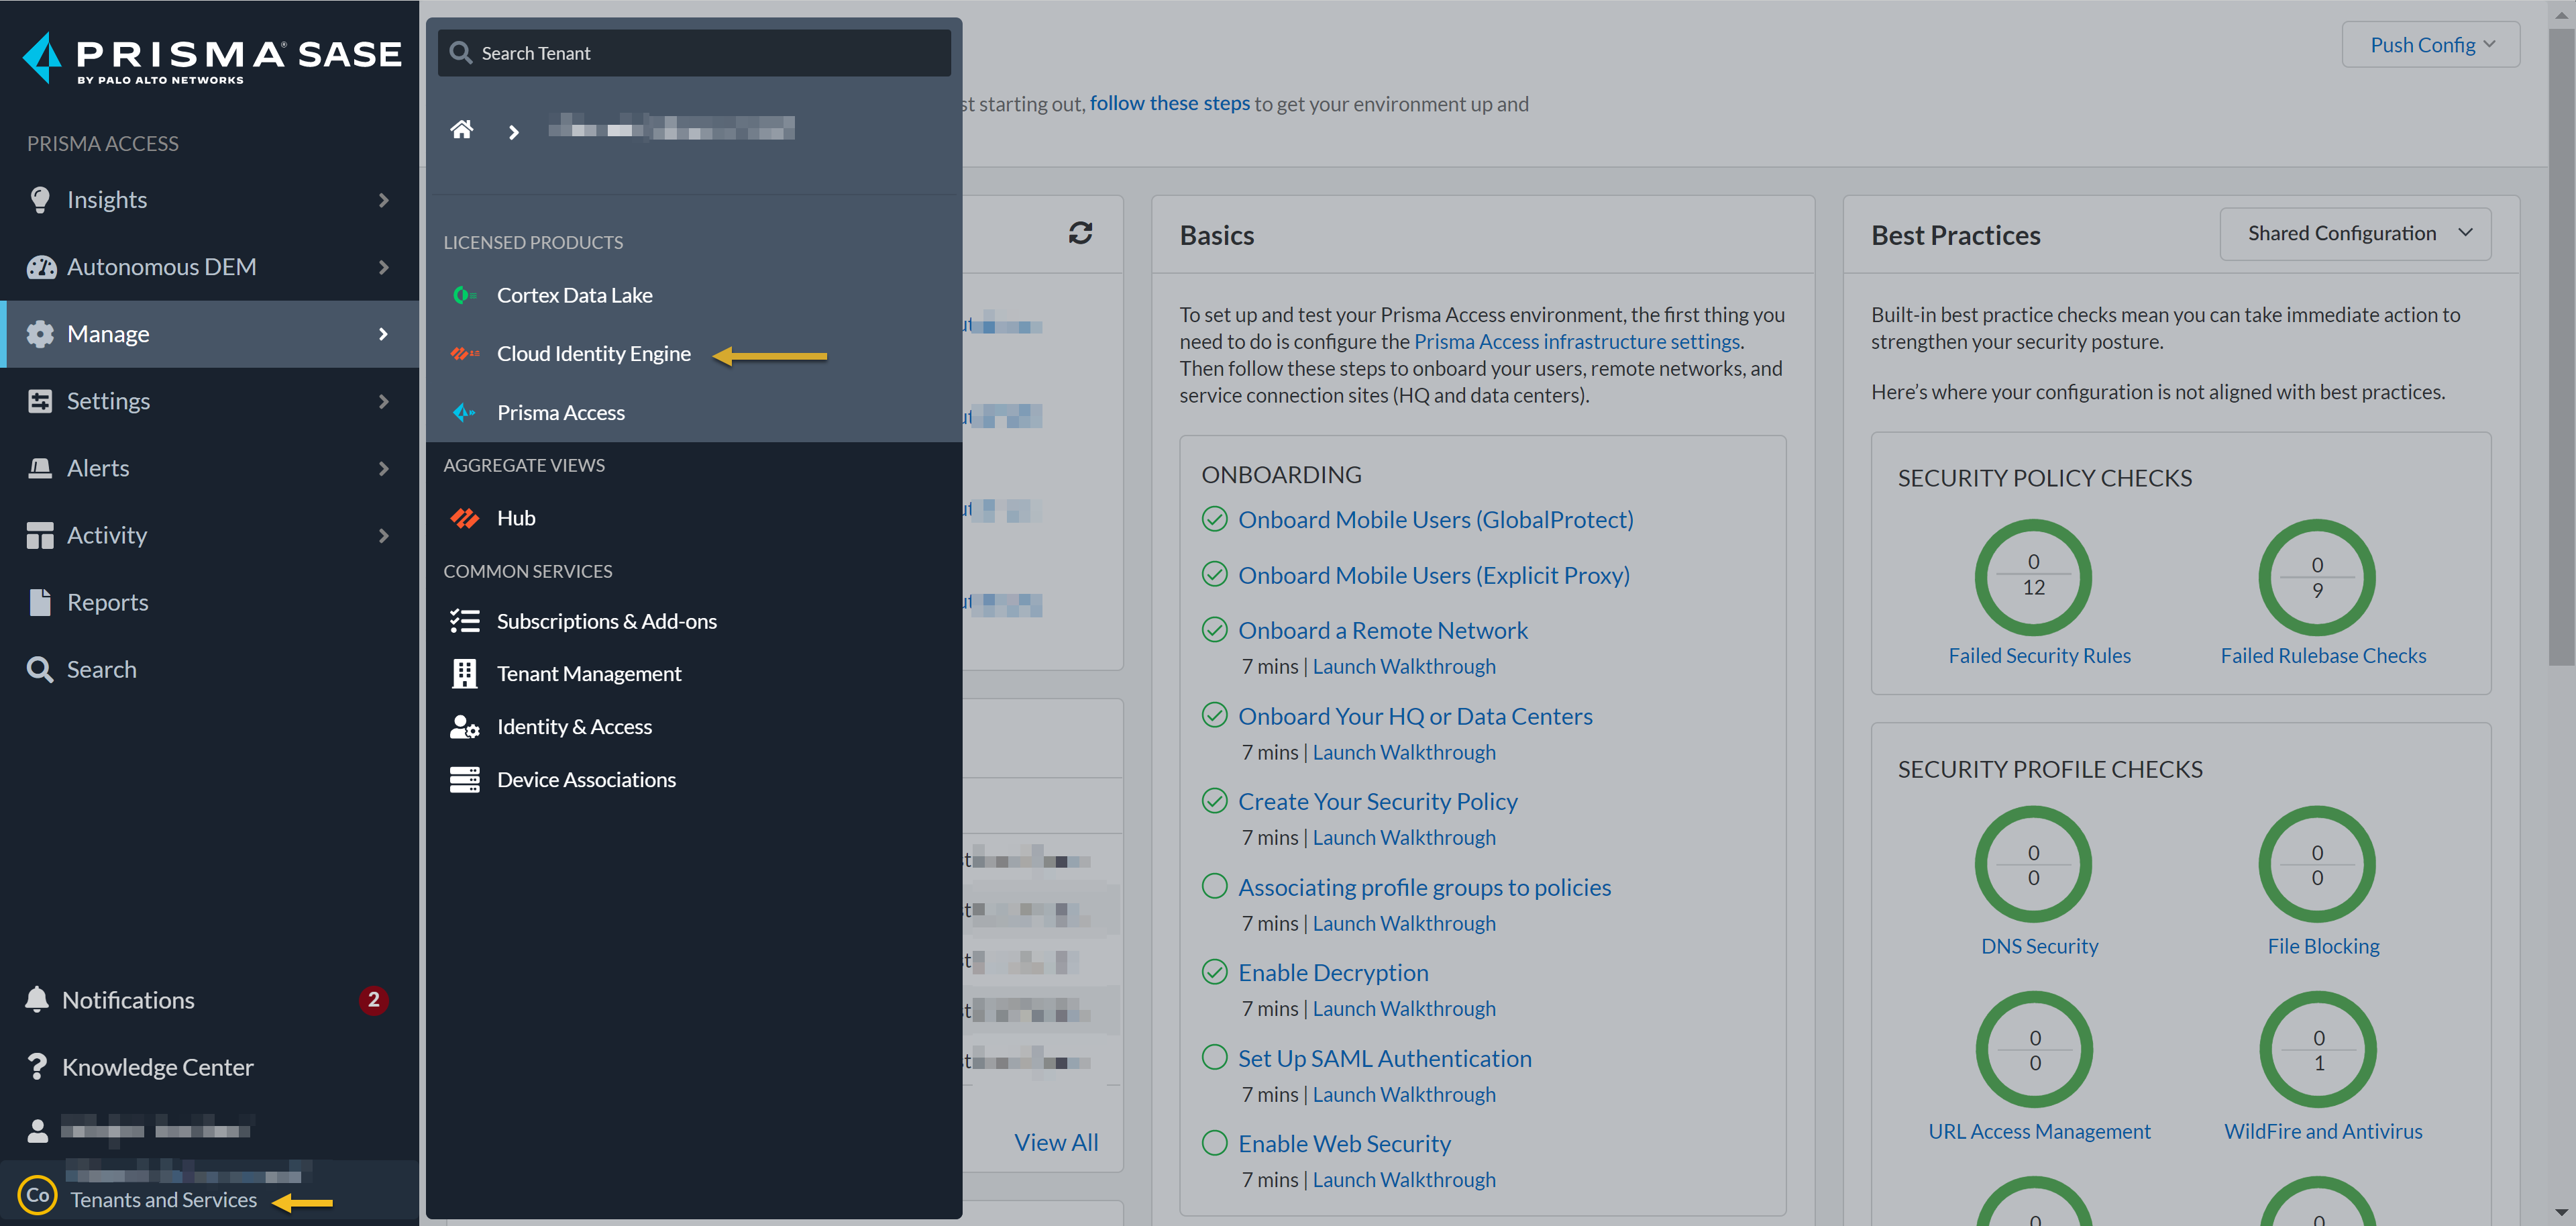This screenshot has width=2576, height=1226.
Task: Click the follow these steps link
Action: tap(1170, 103)
